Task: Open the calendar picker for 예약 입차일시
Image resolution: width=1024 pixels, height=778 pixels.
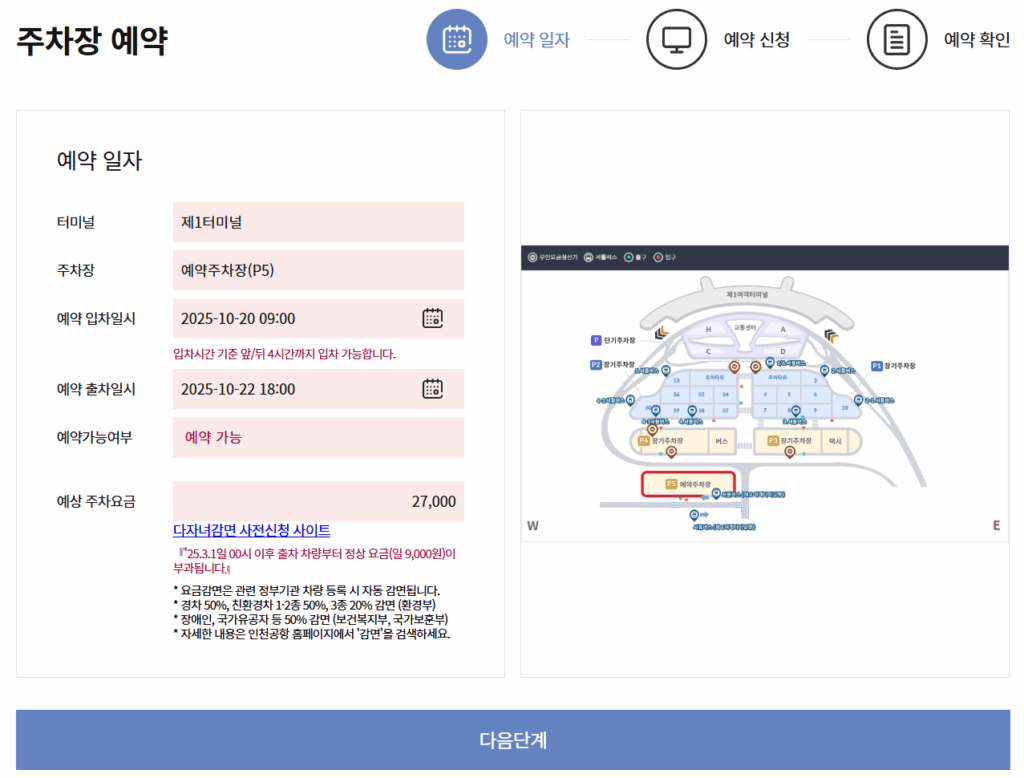Action: pyautogui.click(x=432, y=318)
